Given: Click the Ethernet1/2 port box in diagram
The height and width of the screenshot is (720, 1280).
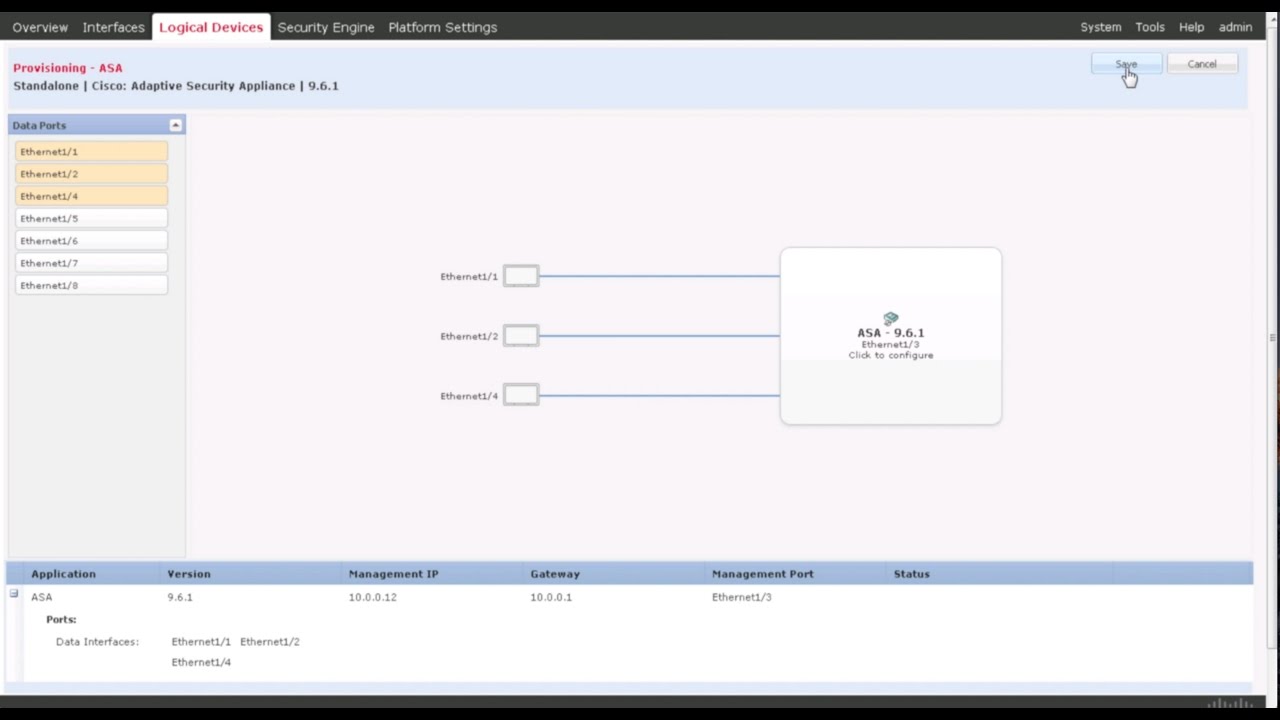Looking at the screenshot, I should tap(521, 336).
